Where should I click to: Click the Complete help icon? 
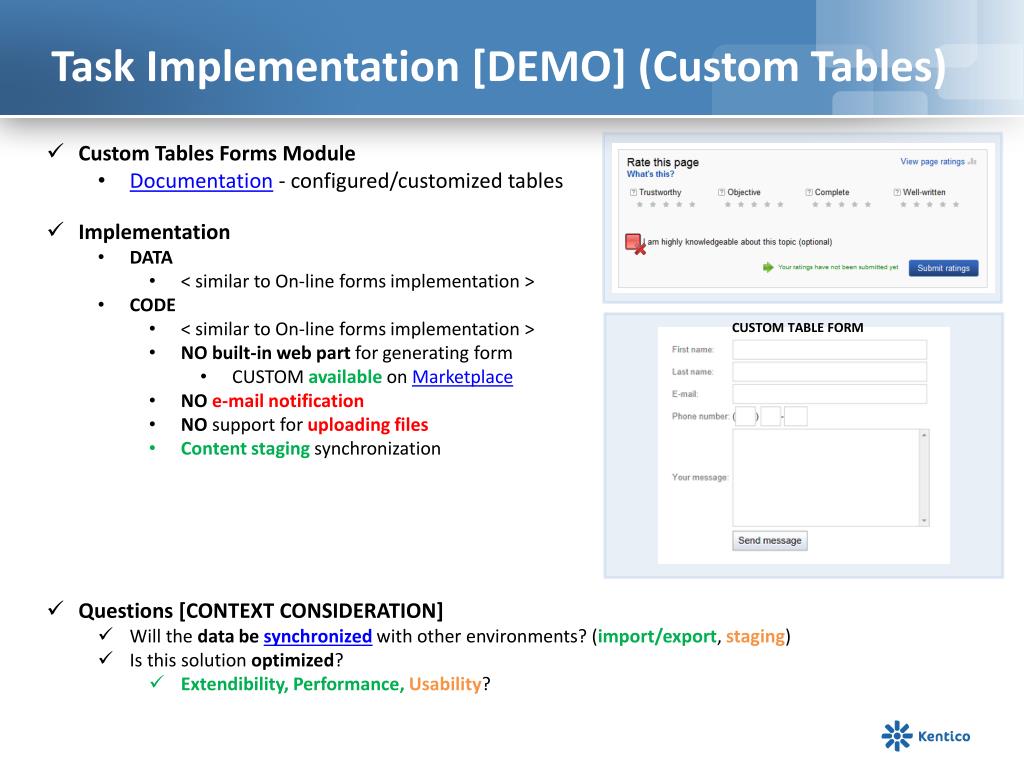pos(809,193)
